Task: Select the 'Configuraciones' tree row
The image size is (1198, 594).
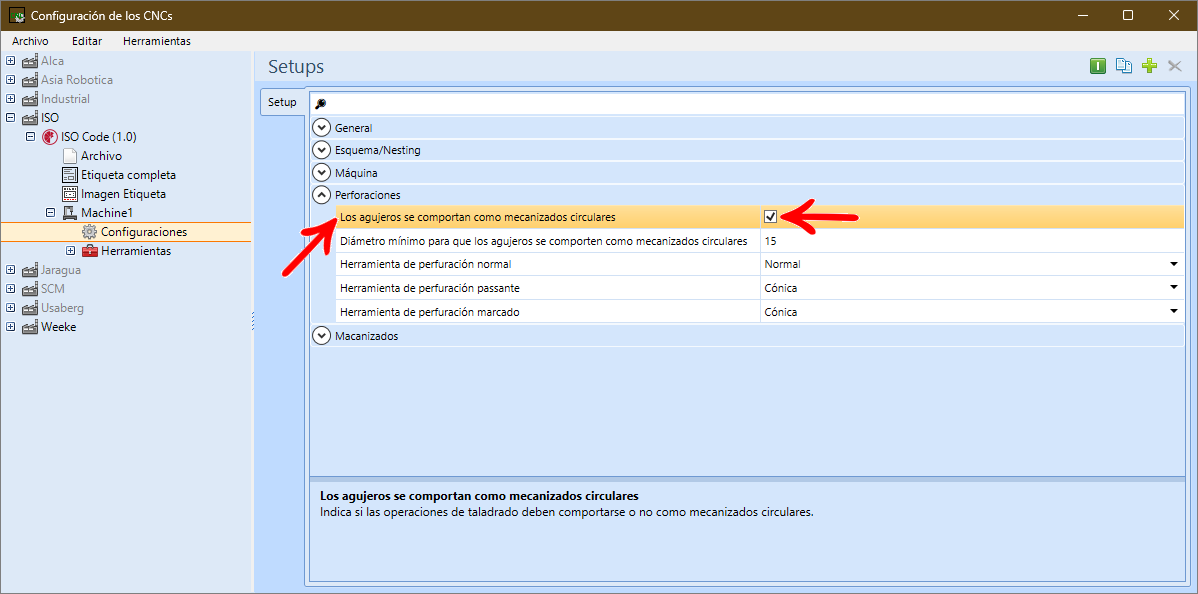Action: pyautogui.click(x=126, y=232)
